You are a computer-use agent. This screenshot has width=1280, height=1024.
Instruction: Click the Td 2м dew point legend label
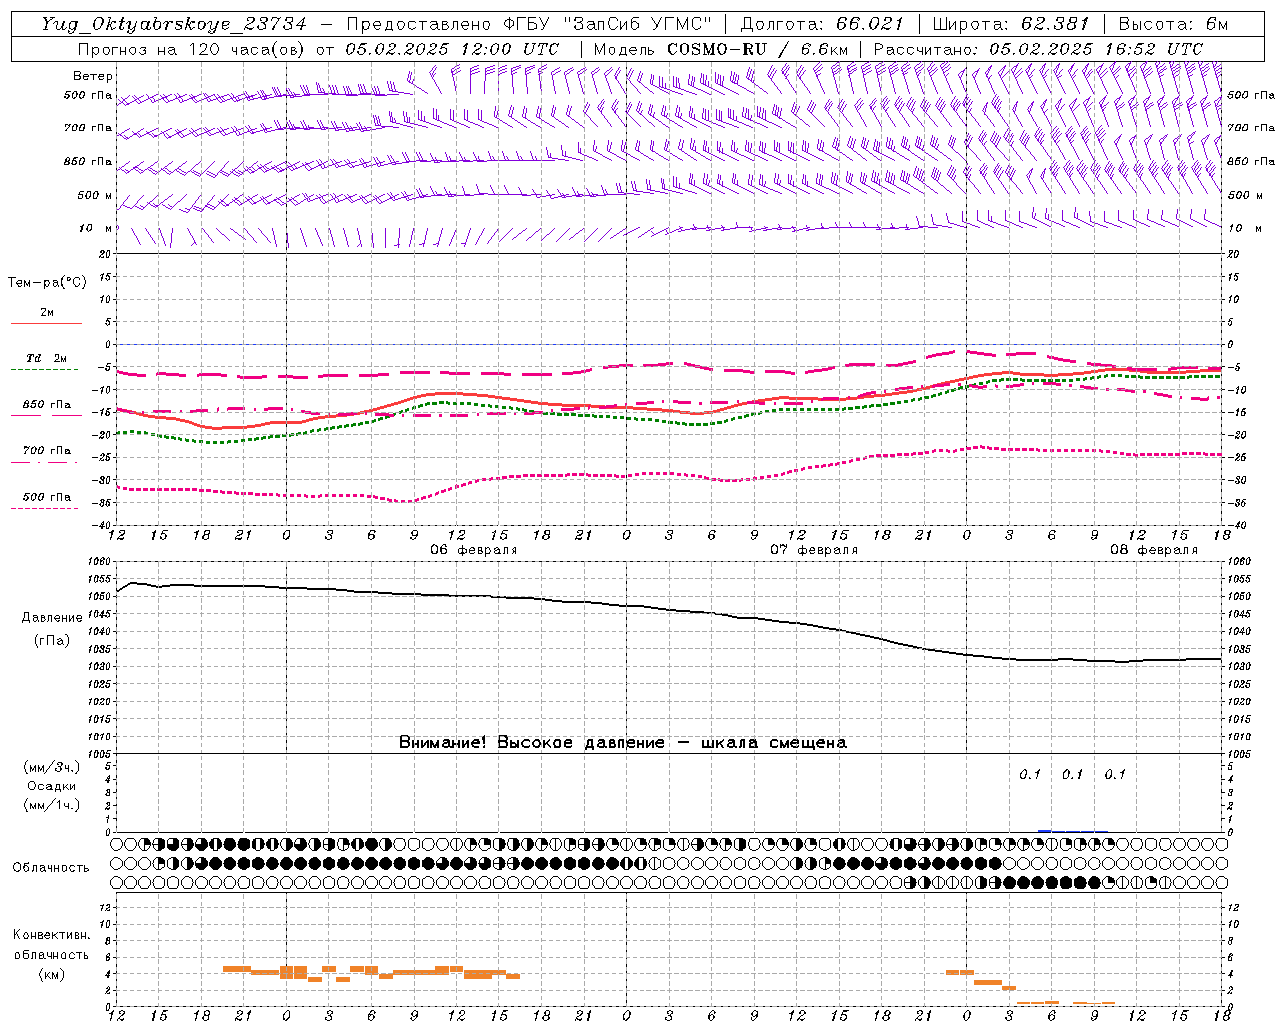click(x=47, y=358)
